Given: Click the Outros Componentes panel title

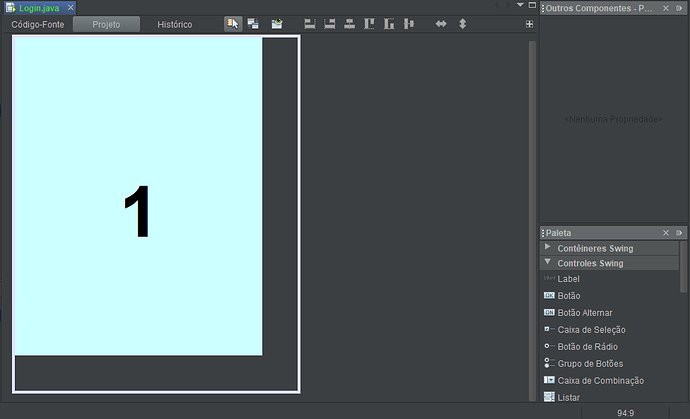Looking at the screenshot, I should click(x=599, y=8).
